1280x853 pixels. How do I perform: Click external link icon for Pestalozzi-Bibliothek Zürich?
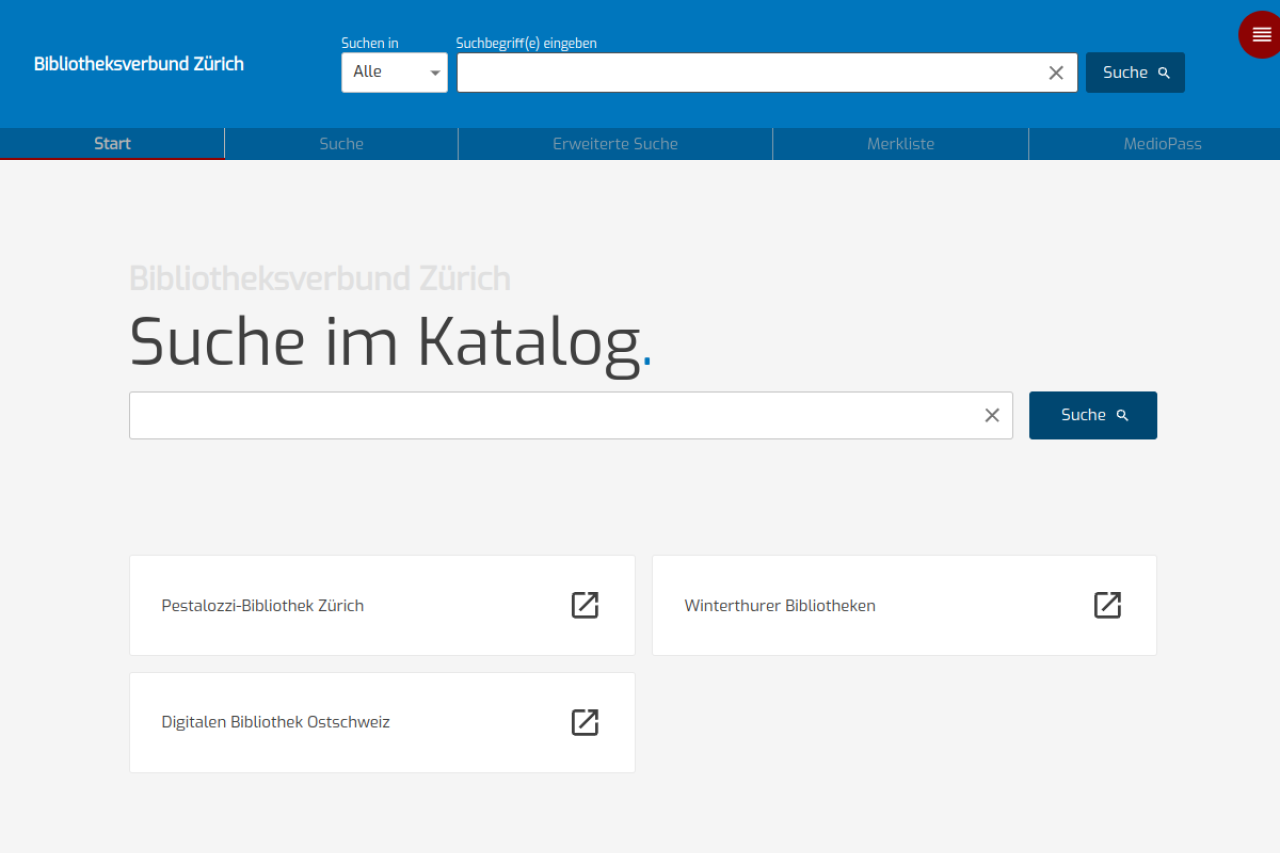pos(584,605)
